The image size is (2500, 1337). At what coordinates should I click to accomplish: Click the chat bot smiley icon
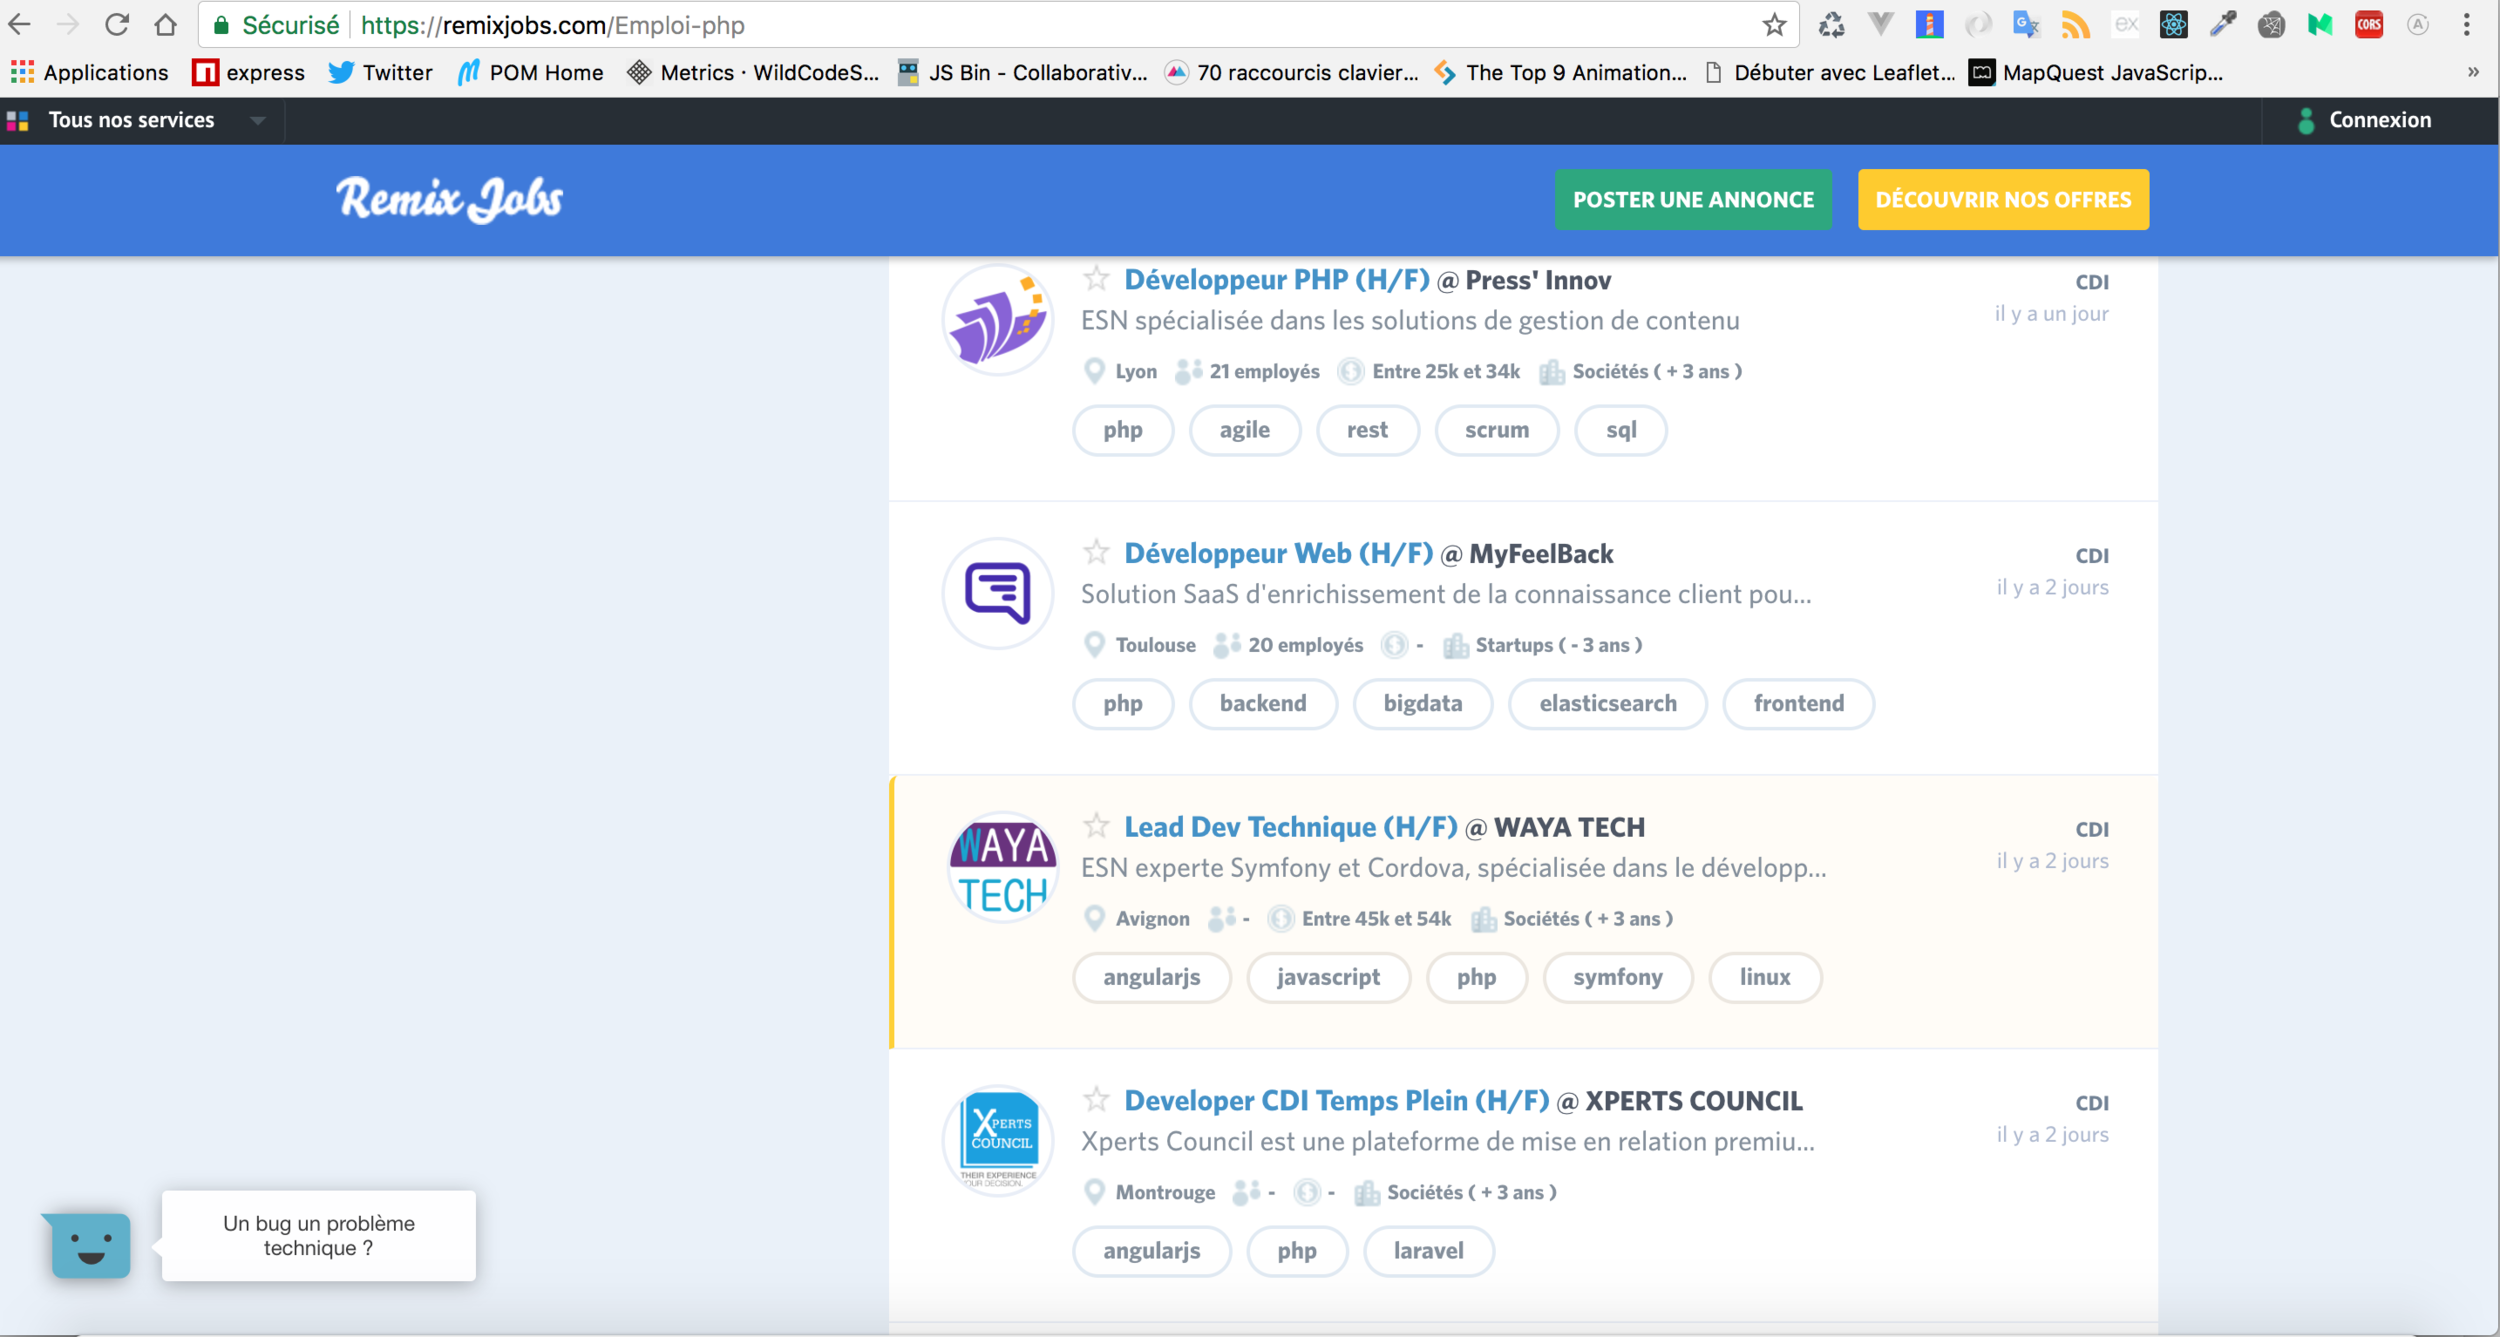click(x=91, y=1246)
